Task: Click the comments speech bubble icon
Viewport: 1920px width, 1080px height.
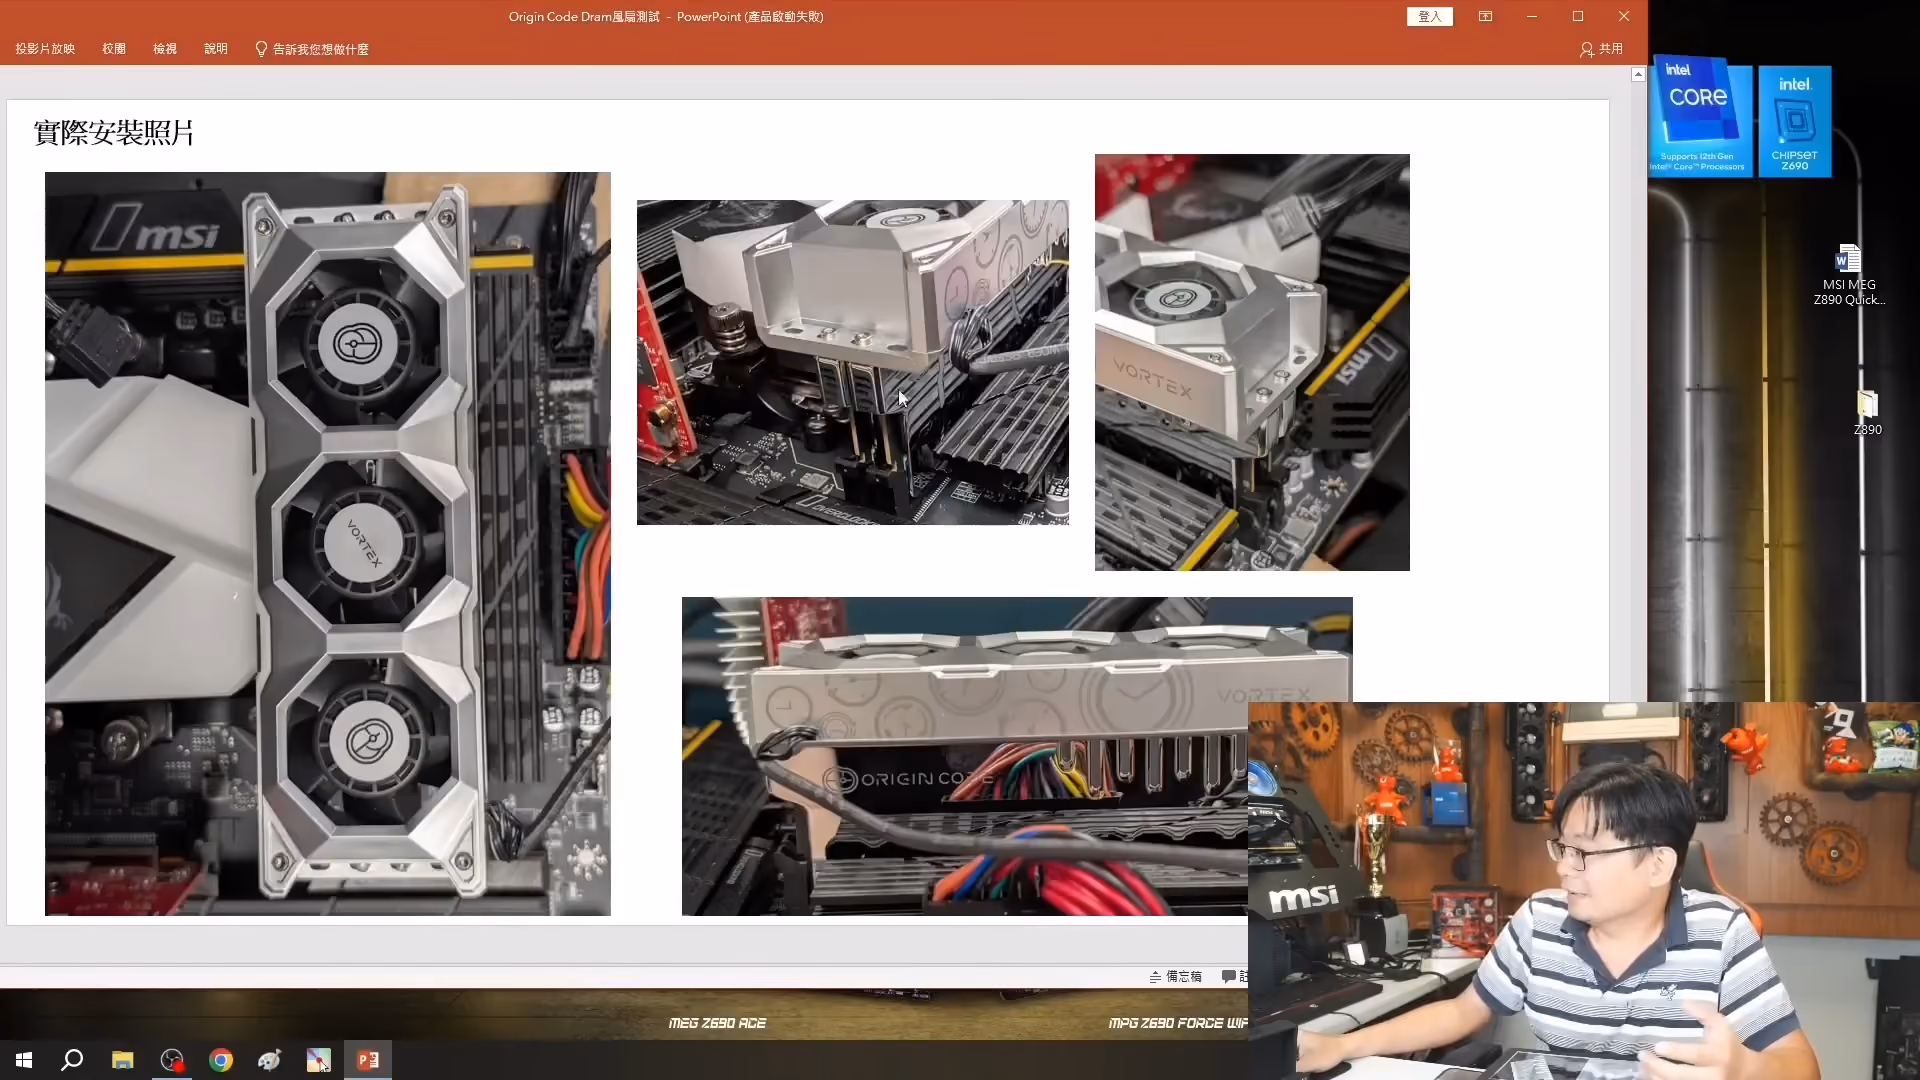Action: pos(1229,977)
